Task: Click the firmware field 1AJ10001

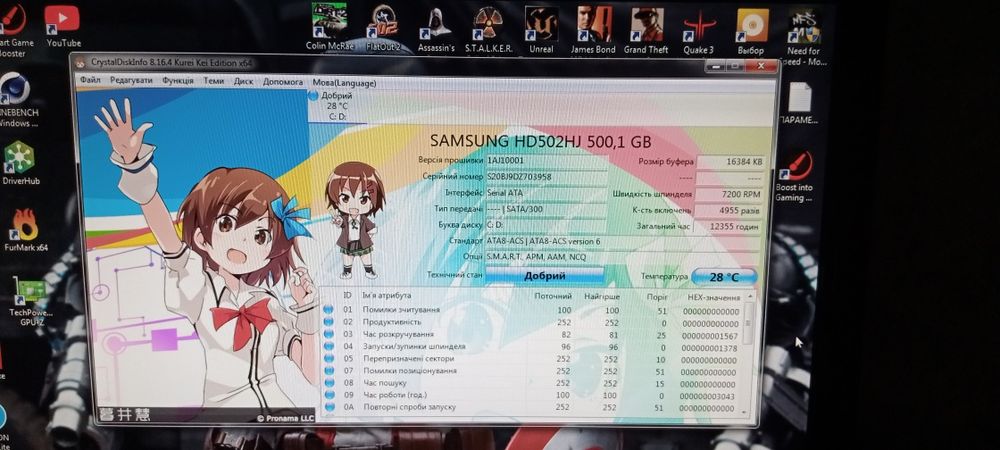Action: (546, 161)
